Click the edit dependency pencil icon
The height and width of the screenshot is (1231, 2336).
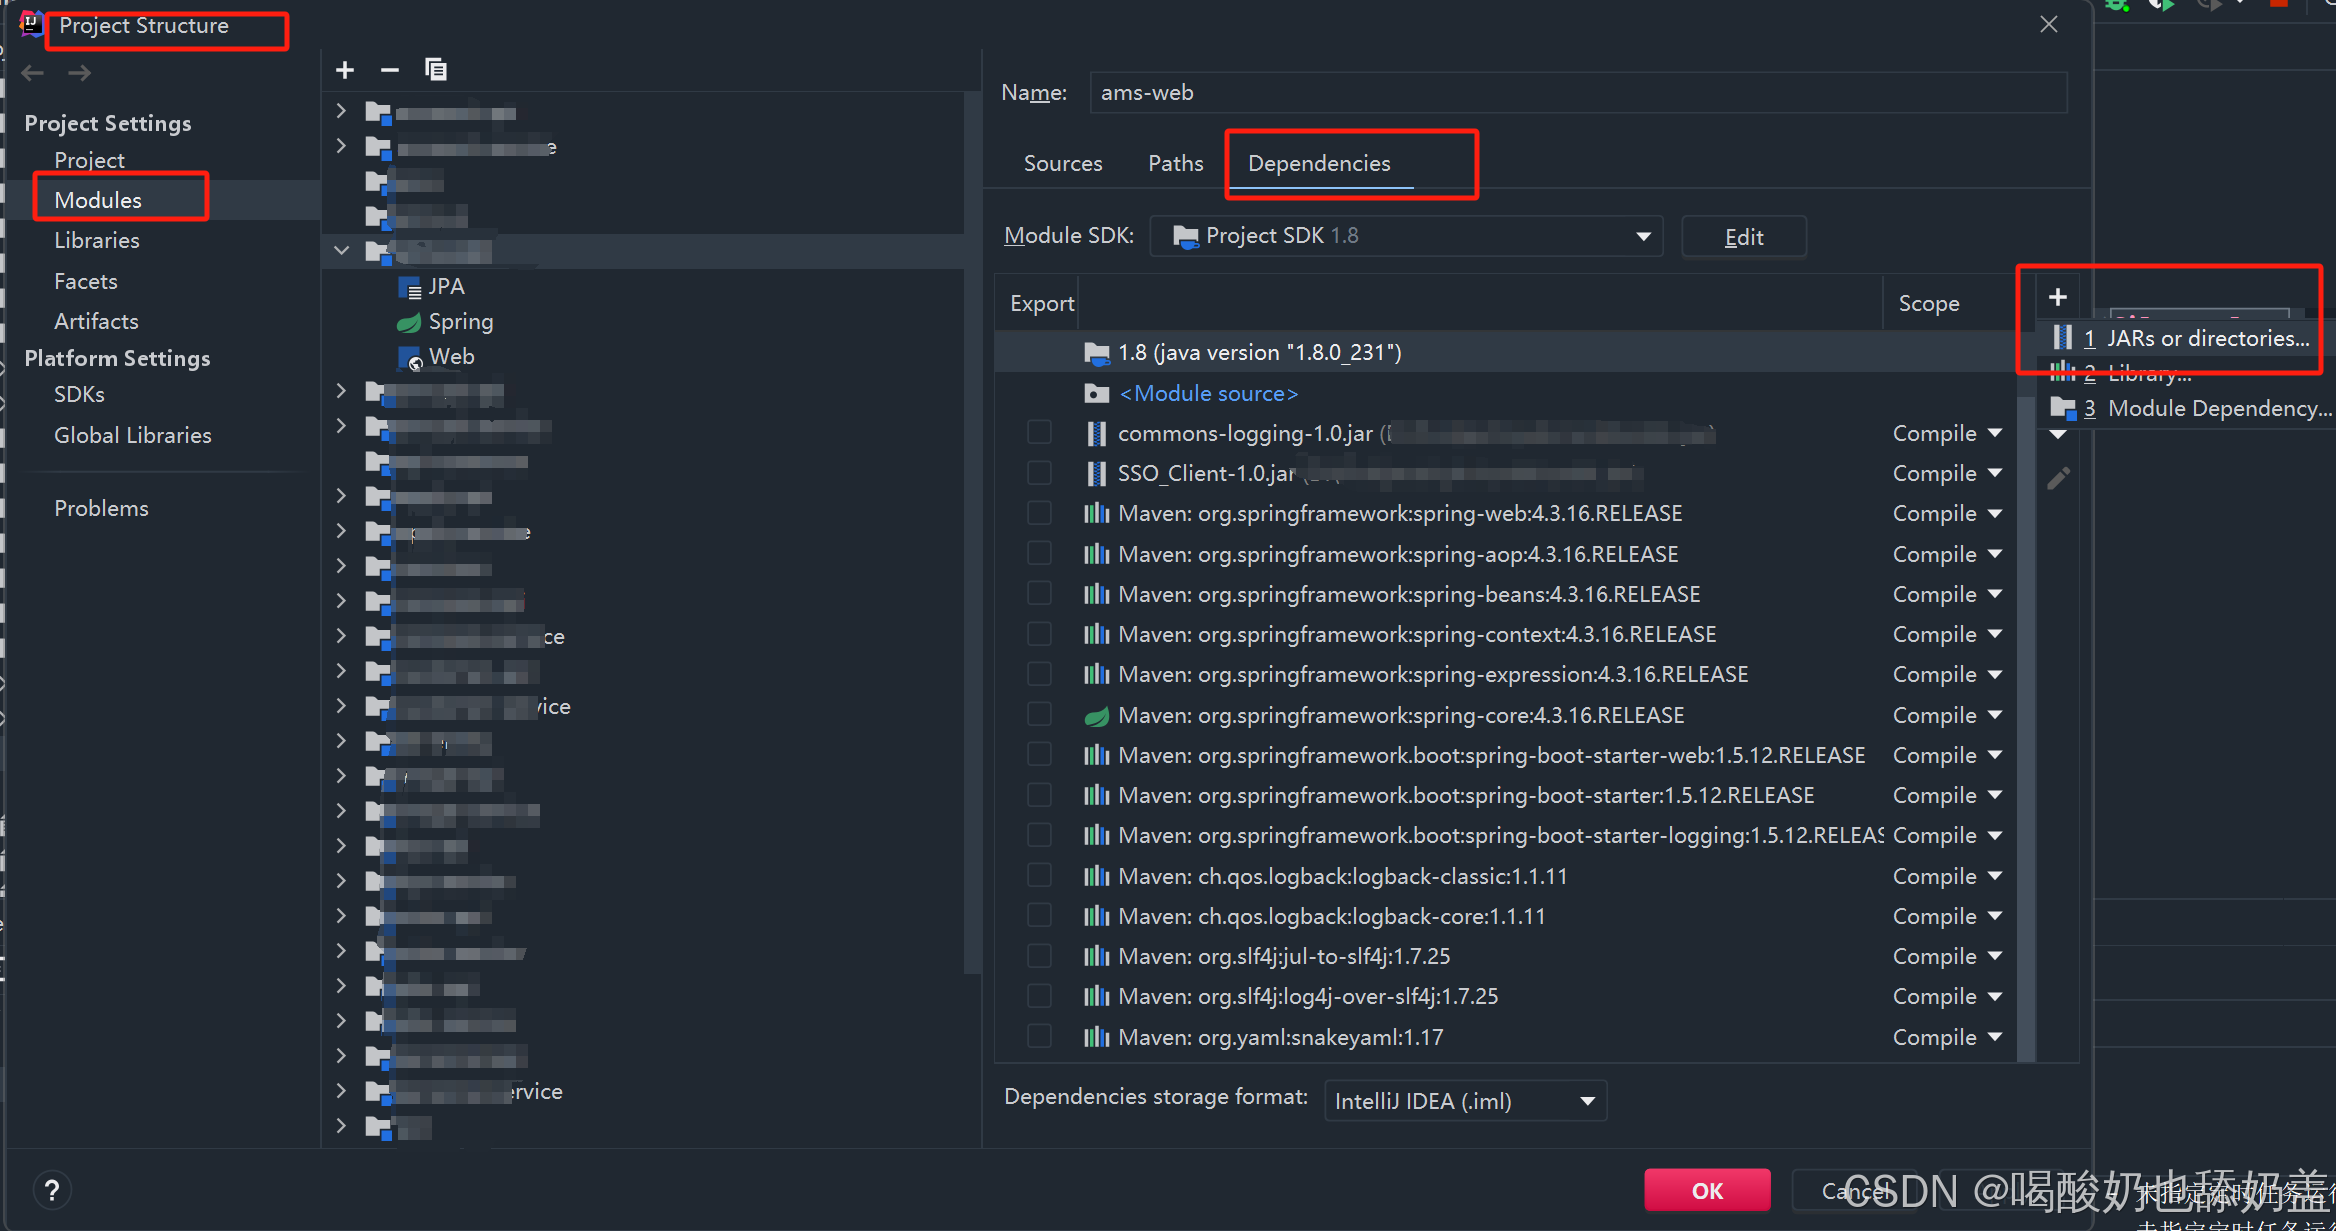tap(2057, 479)
